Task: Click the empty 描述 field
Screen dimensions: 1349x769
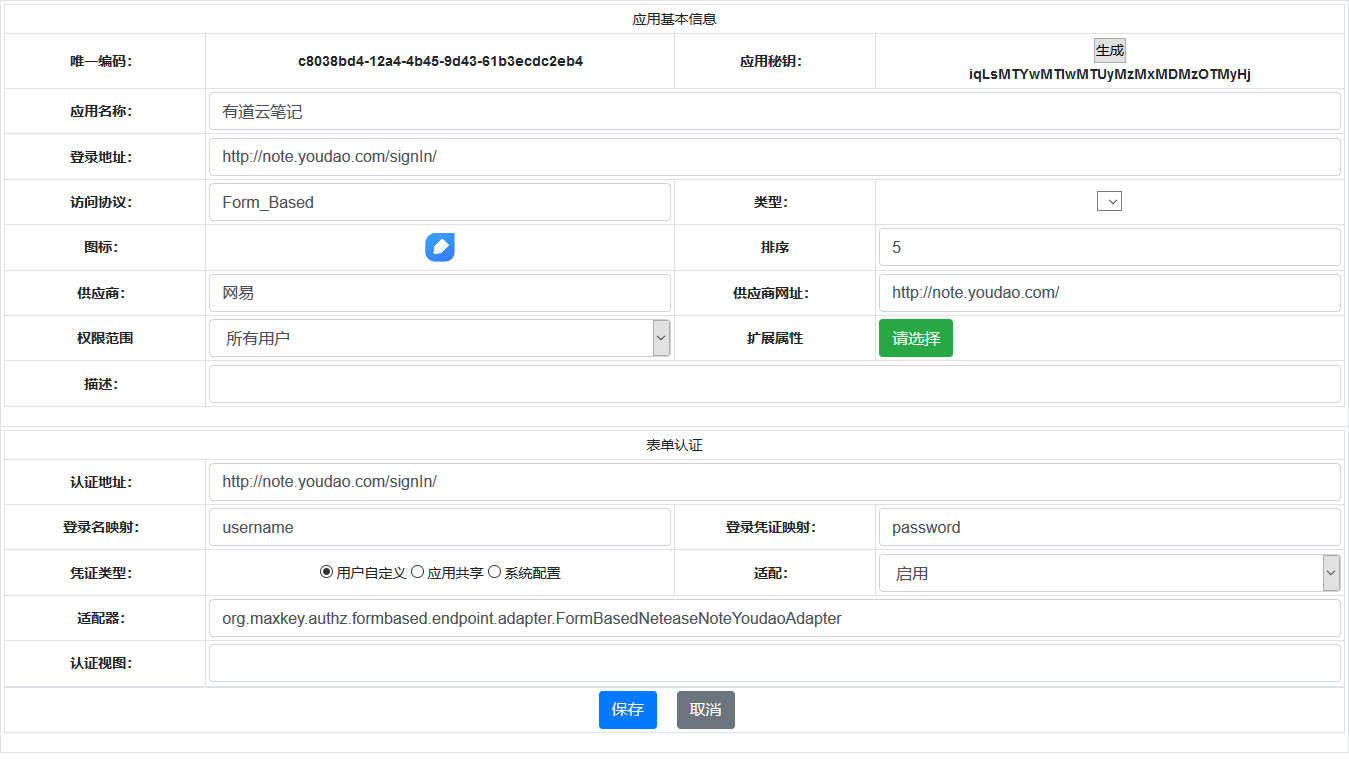Action: (x=773, y=384)
